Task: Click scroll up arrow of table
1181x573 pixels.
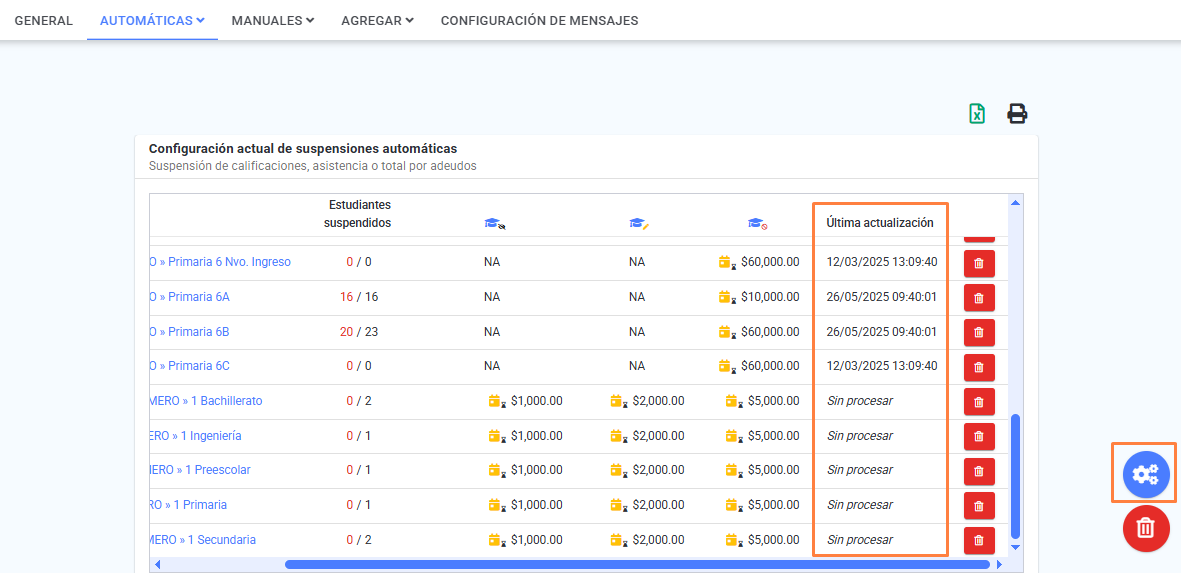Action: coord(1015,203)
